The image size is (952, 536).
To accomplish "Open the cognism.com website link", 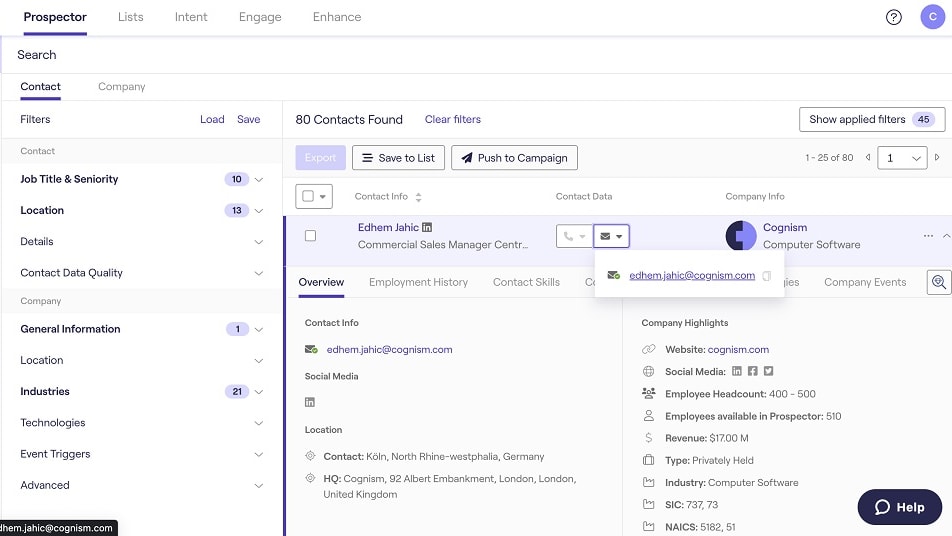I will [x=738, y=350].
